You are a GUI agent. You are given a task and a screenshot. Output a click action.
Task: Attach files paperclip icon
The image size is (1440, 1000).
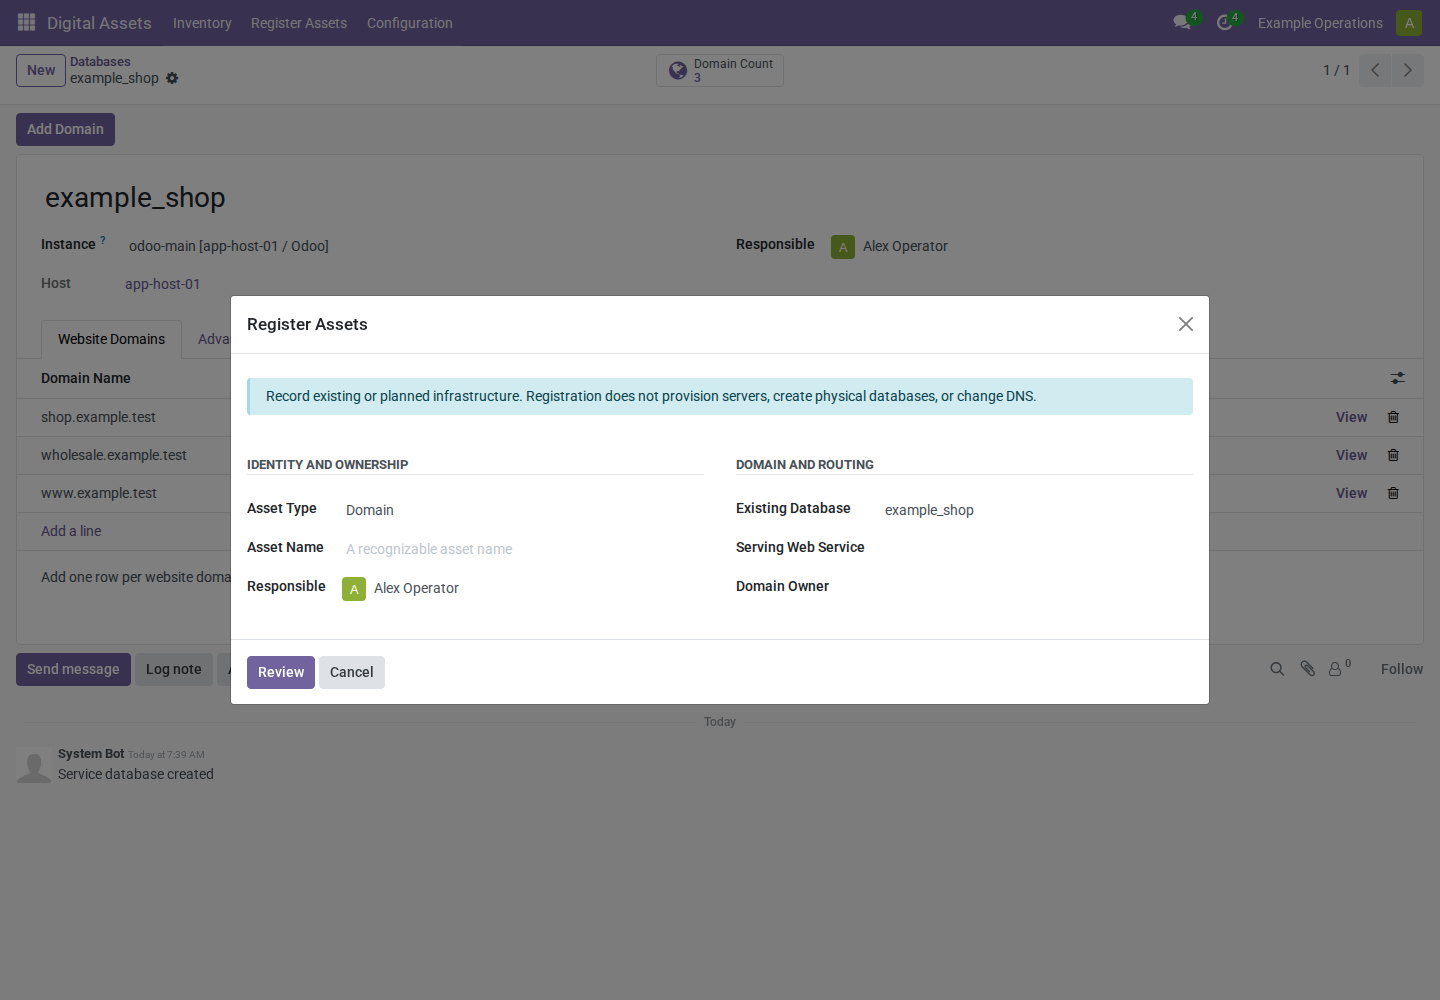click(x=1307, y=669)
